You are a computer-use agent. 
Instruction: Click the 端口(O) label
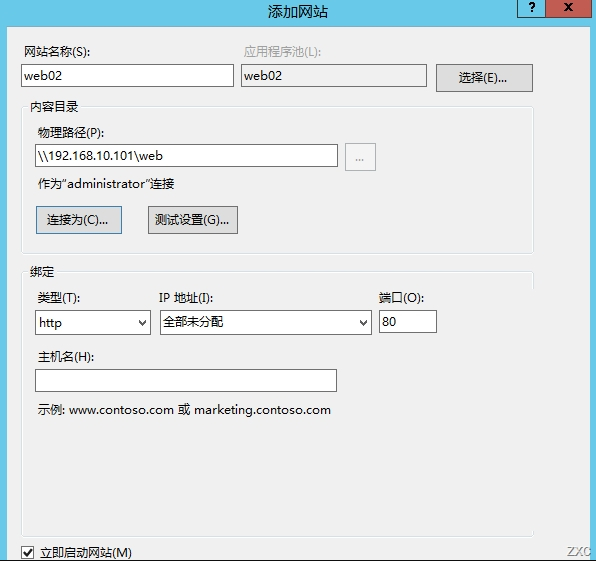tap(401, 298)
